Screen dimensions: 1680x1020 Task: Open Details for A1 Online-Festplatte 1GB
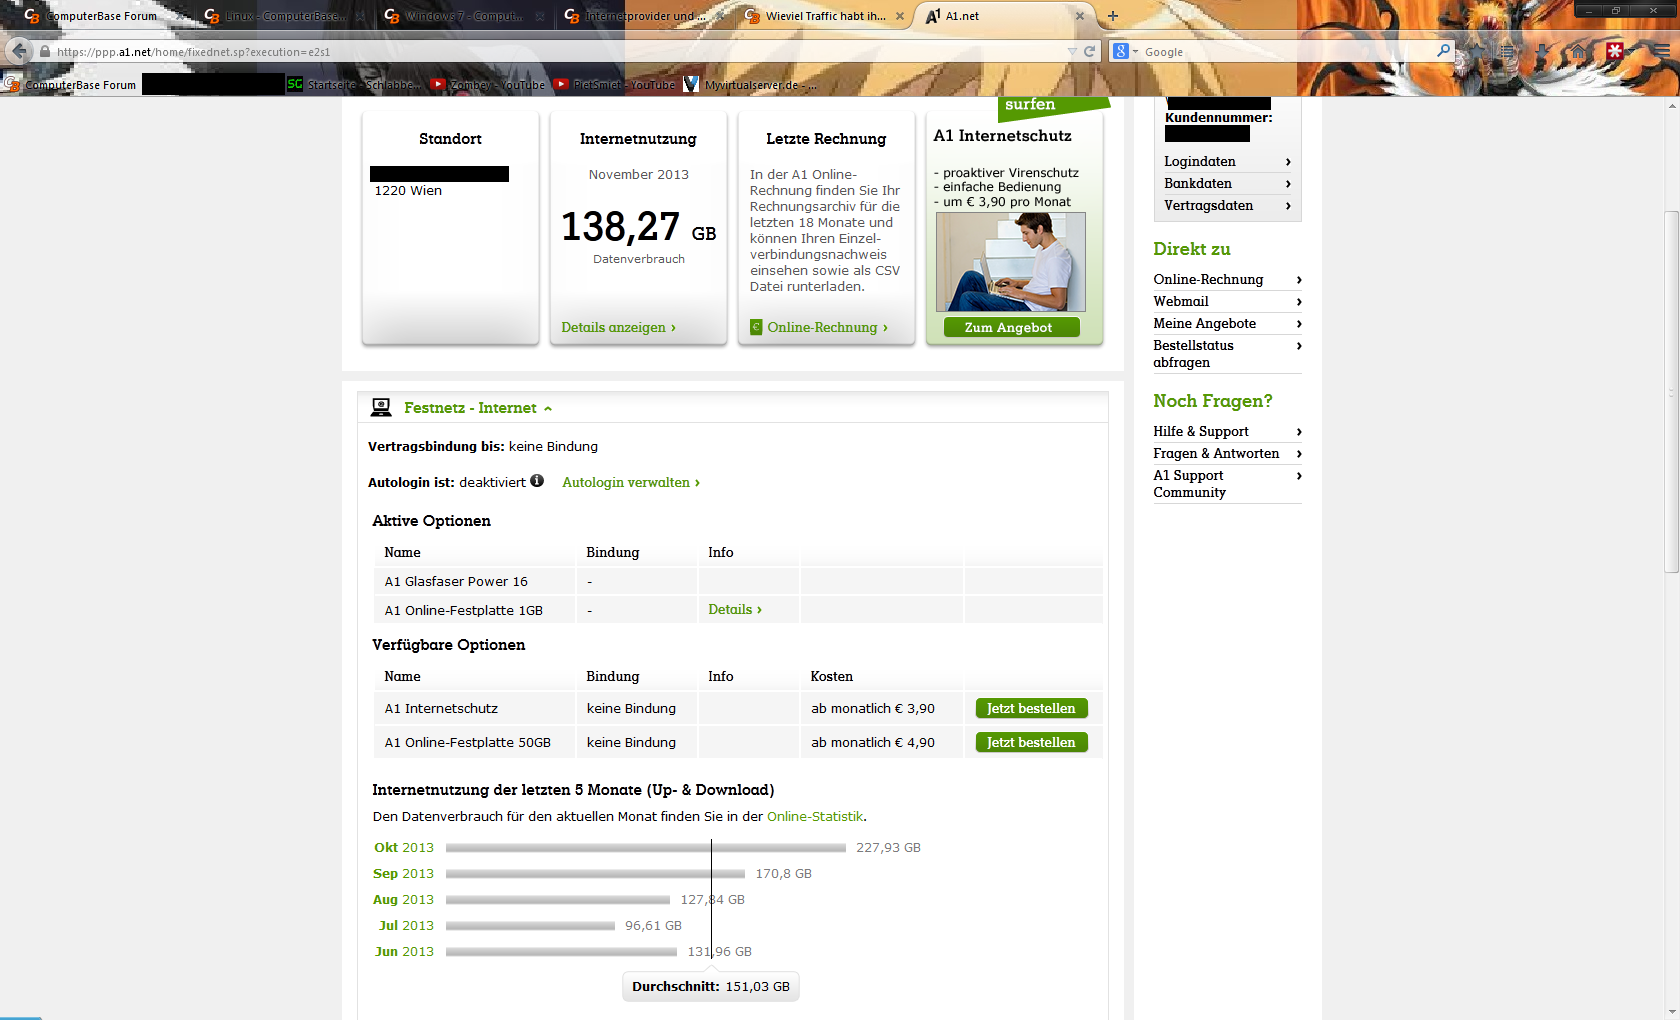(x=735, y=609)
